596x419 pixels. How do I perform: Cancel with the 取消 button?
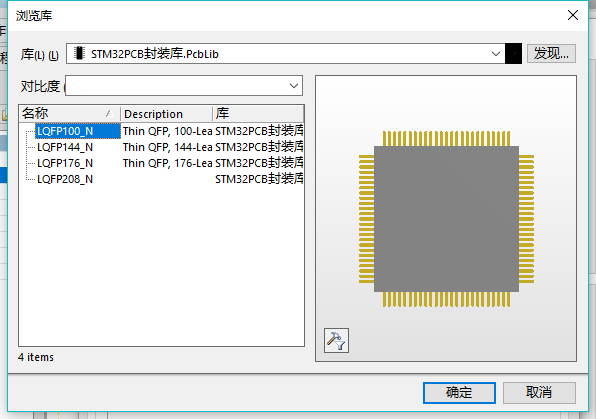point(539,392)
